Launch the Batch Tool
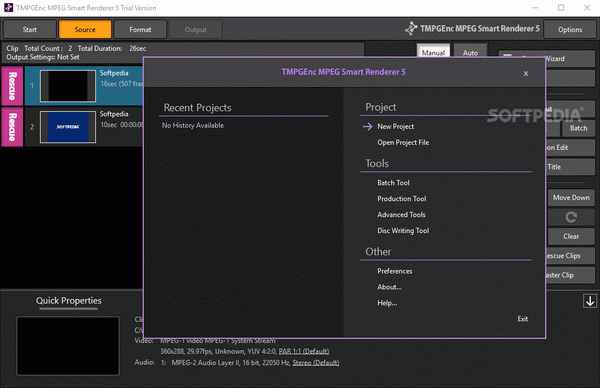The height and width of the screenshot is (388, 600). click(x=393, y=183)
